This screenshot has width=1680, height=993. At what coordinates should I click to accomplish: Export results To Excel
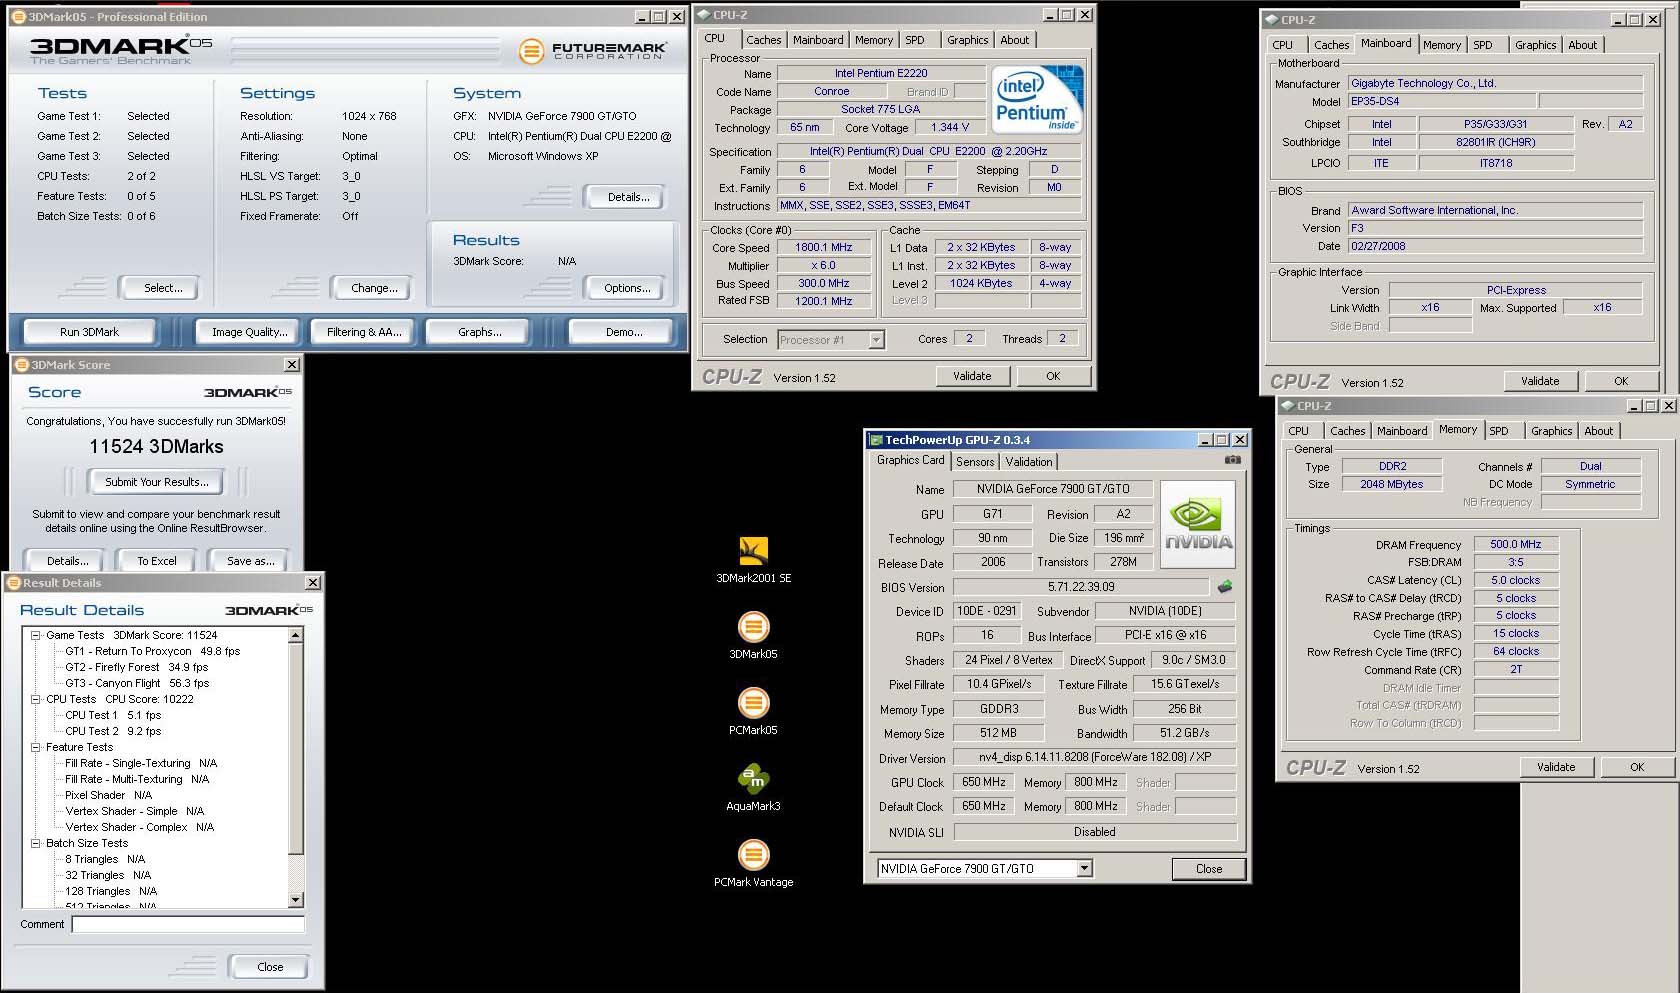coord(157,561)
